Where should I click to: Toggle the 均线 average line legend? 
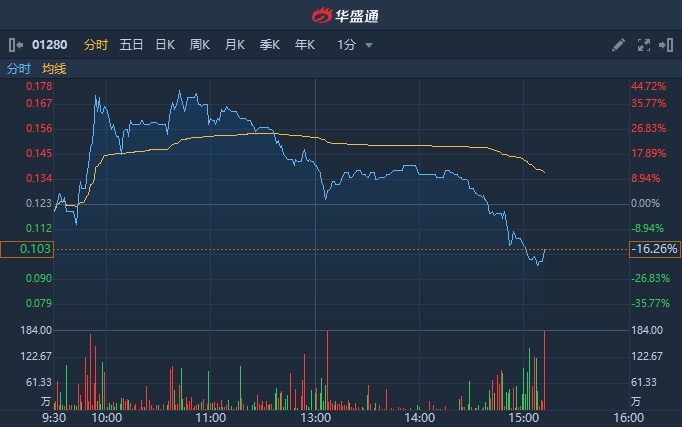[x=54, y=69]
